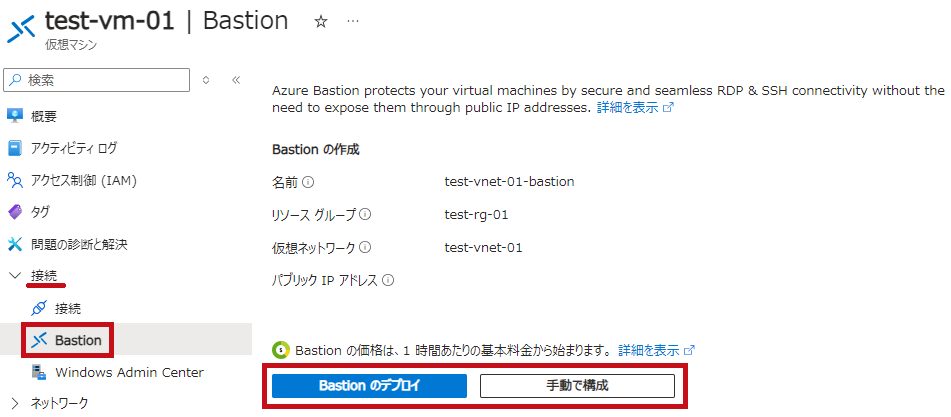Click info icon next to 名前
This screenshot has width=951, height=417.
[308, 181]
